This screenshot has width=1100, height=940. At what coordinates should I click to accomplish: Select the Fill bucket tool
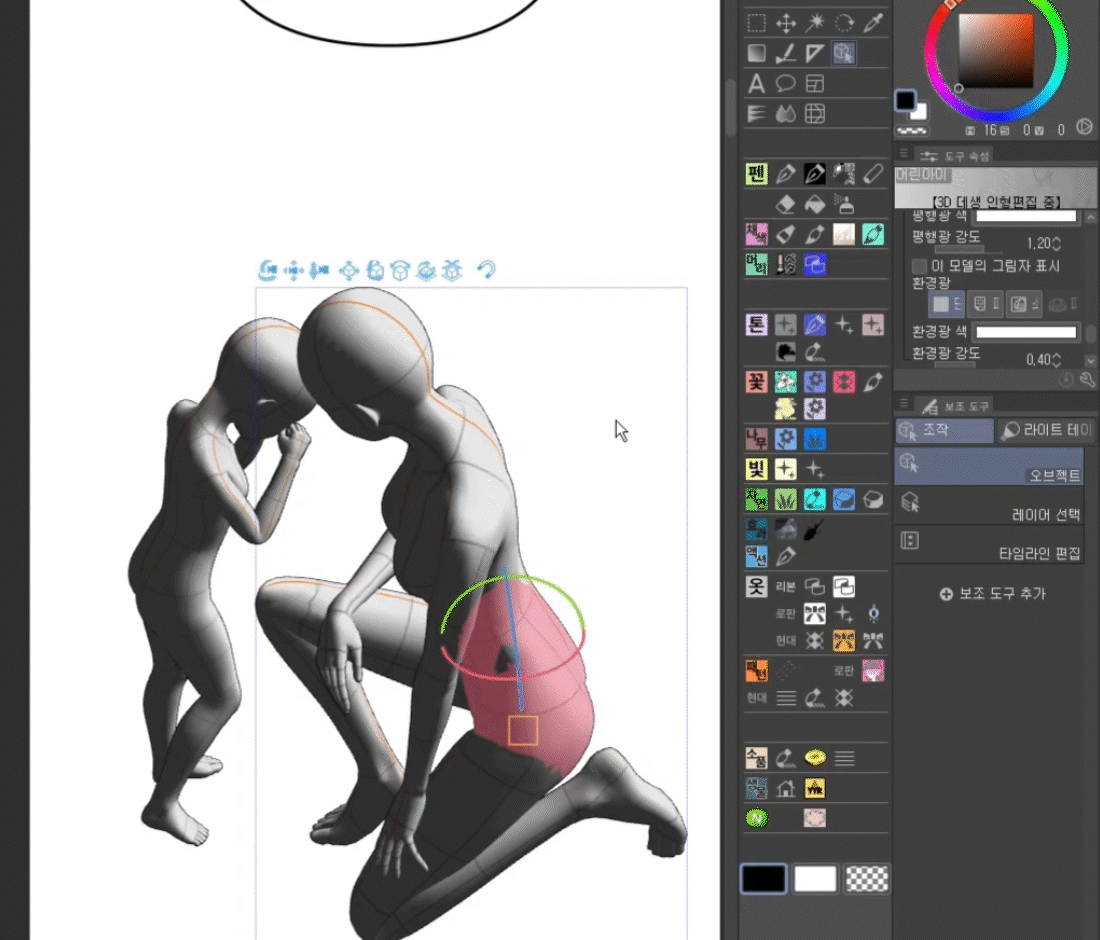[815, 204]
